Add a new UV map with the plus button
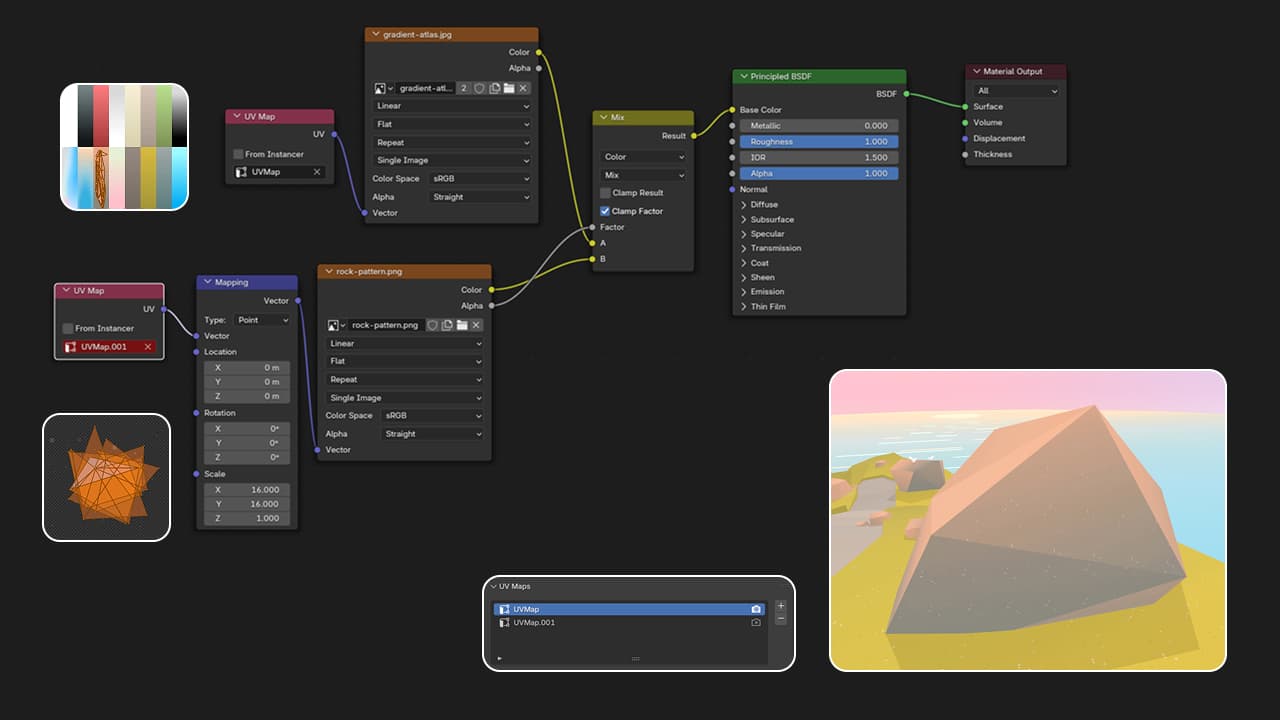The image size is (1280, 720). pos(781,606)
